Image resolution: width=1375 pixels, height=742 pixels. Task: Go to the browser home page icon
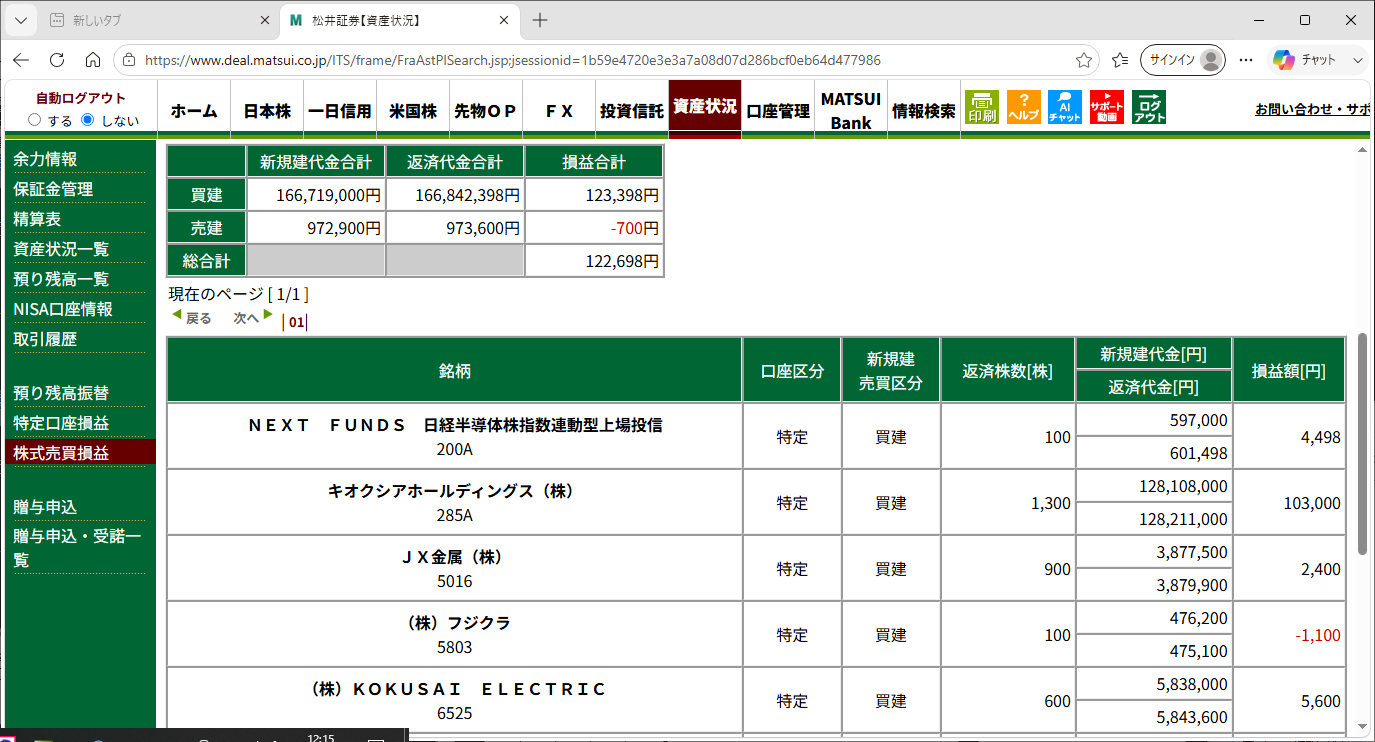[x=93, y=60]
